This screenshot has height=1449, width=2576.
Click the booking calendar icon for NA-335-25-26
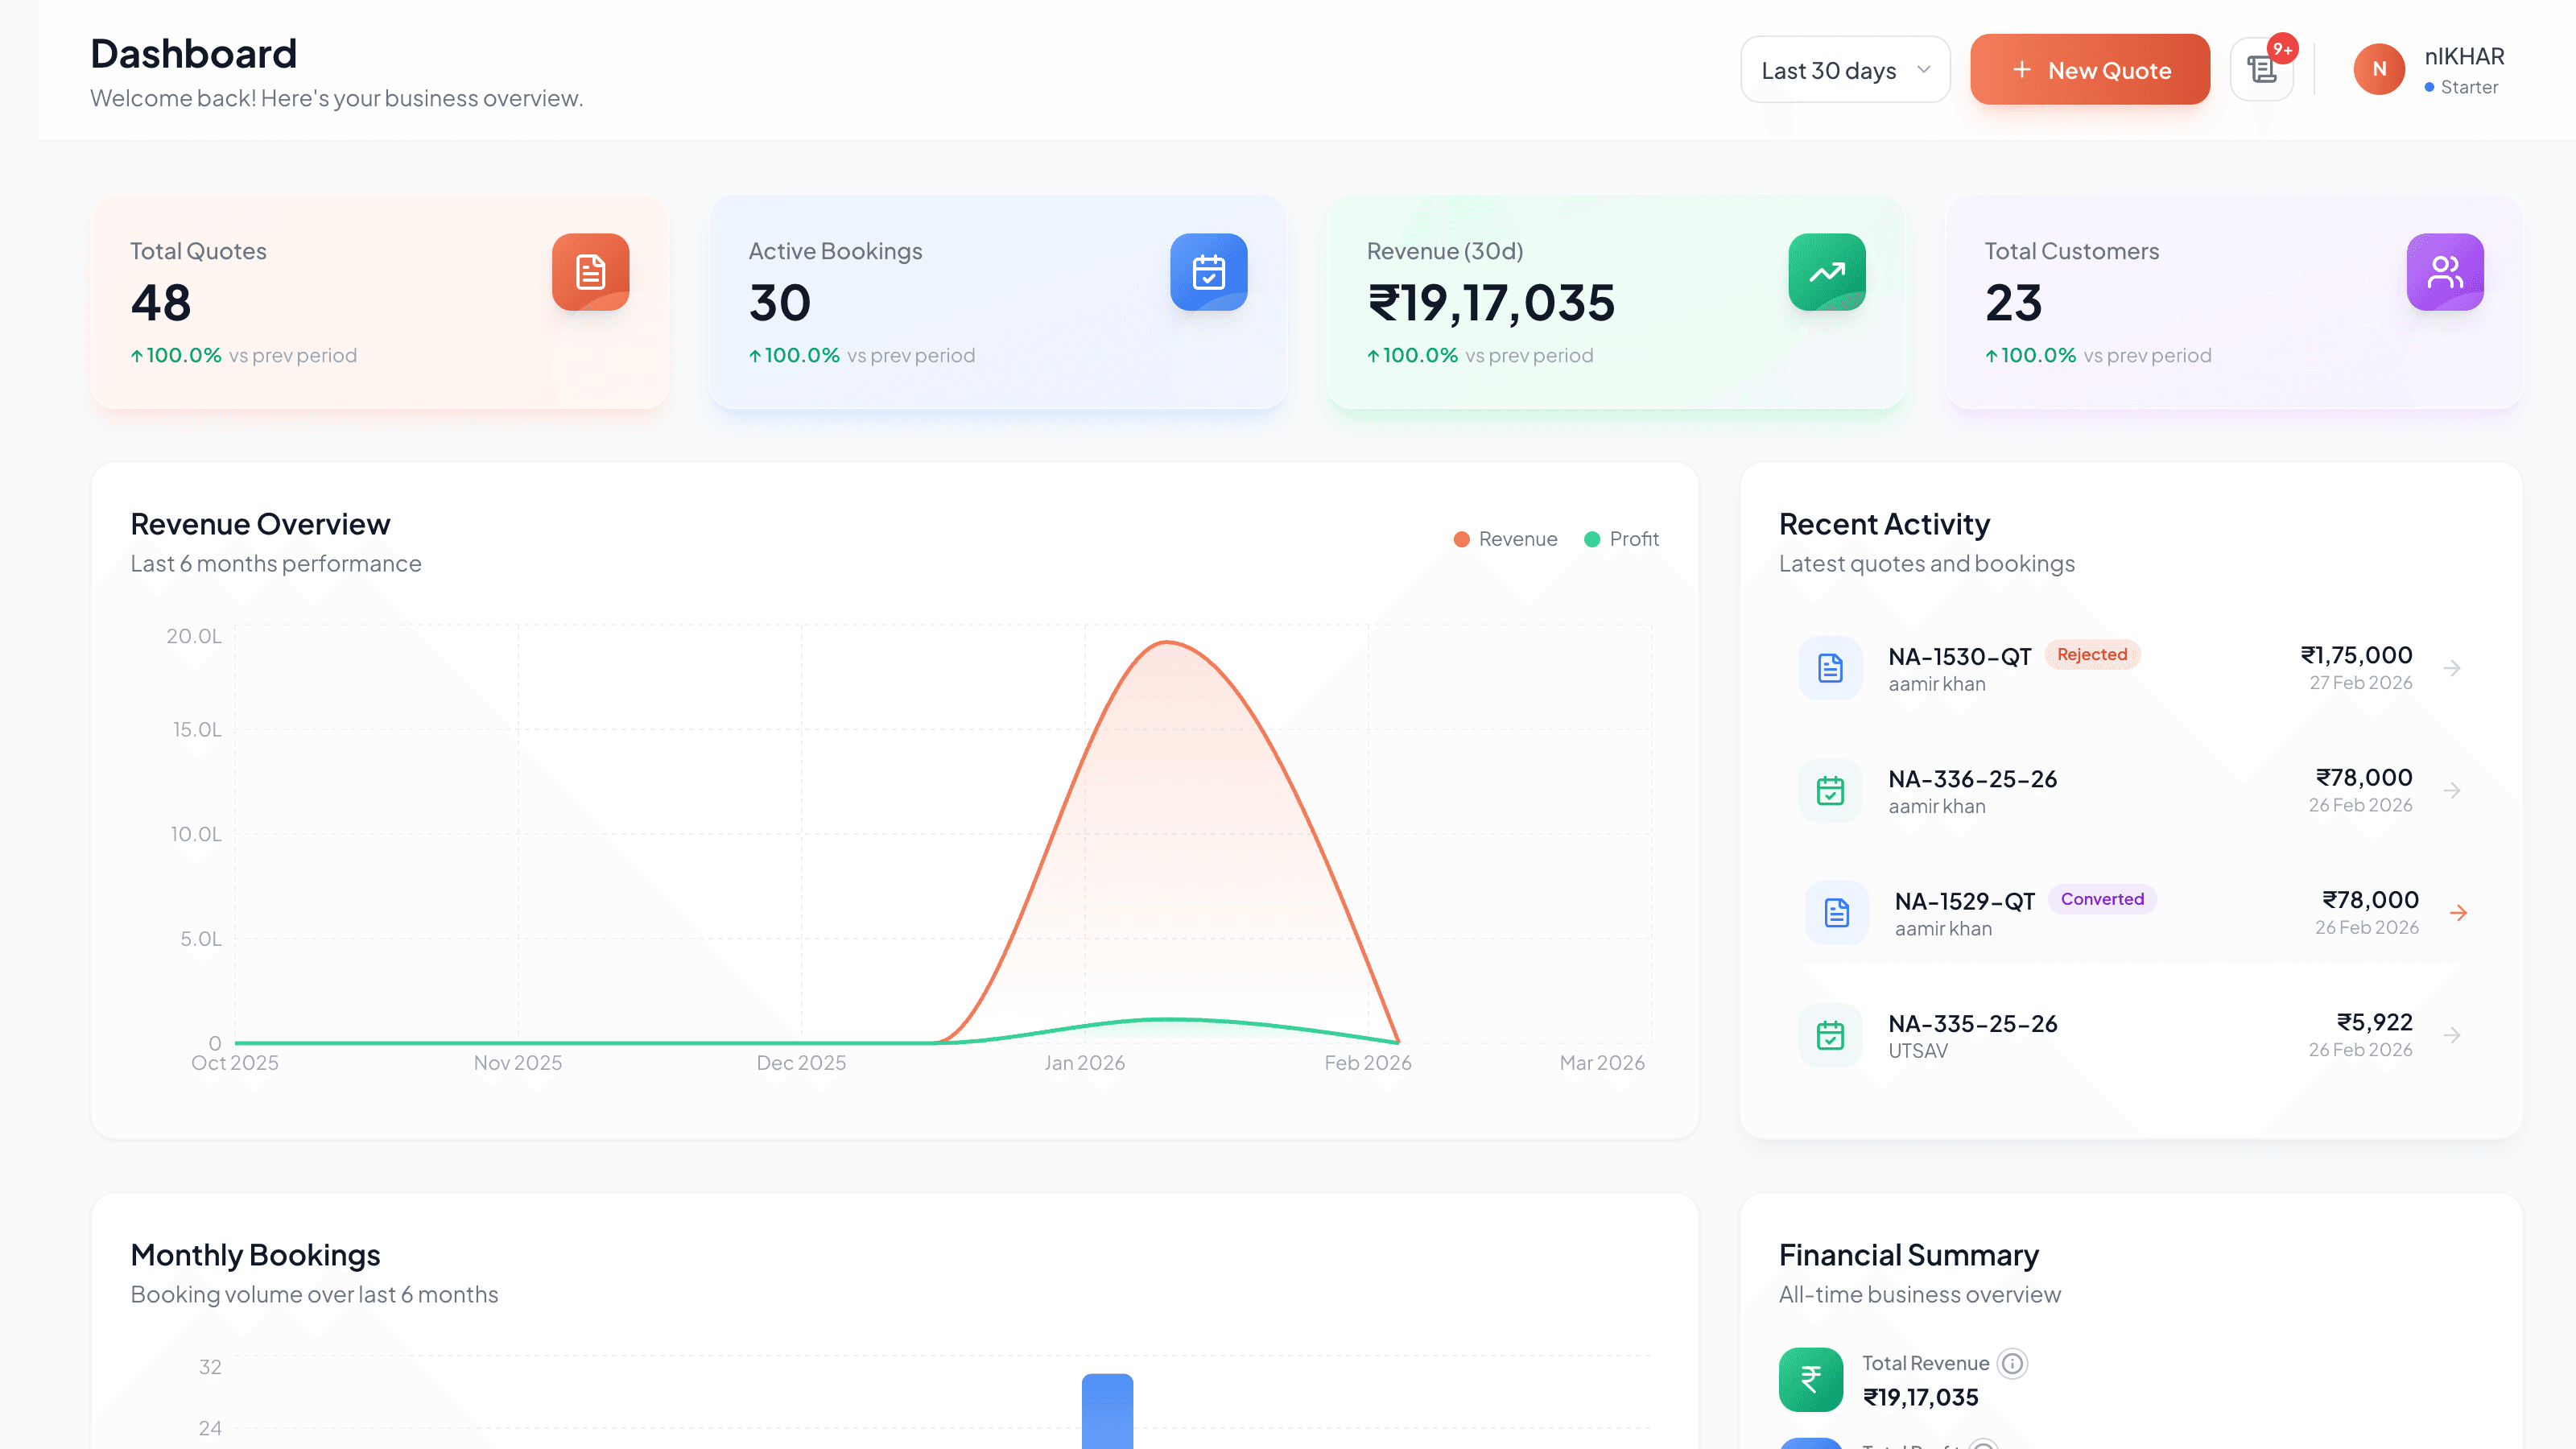[1830, 1035]
